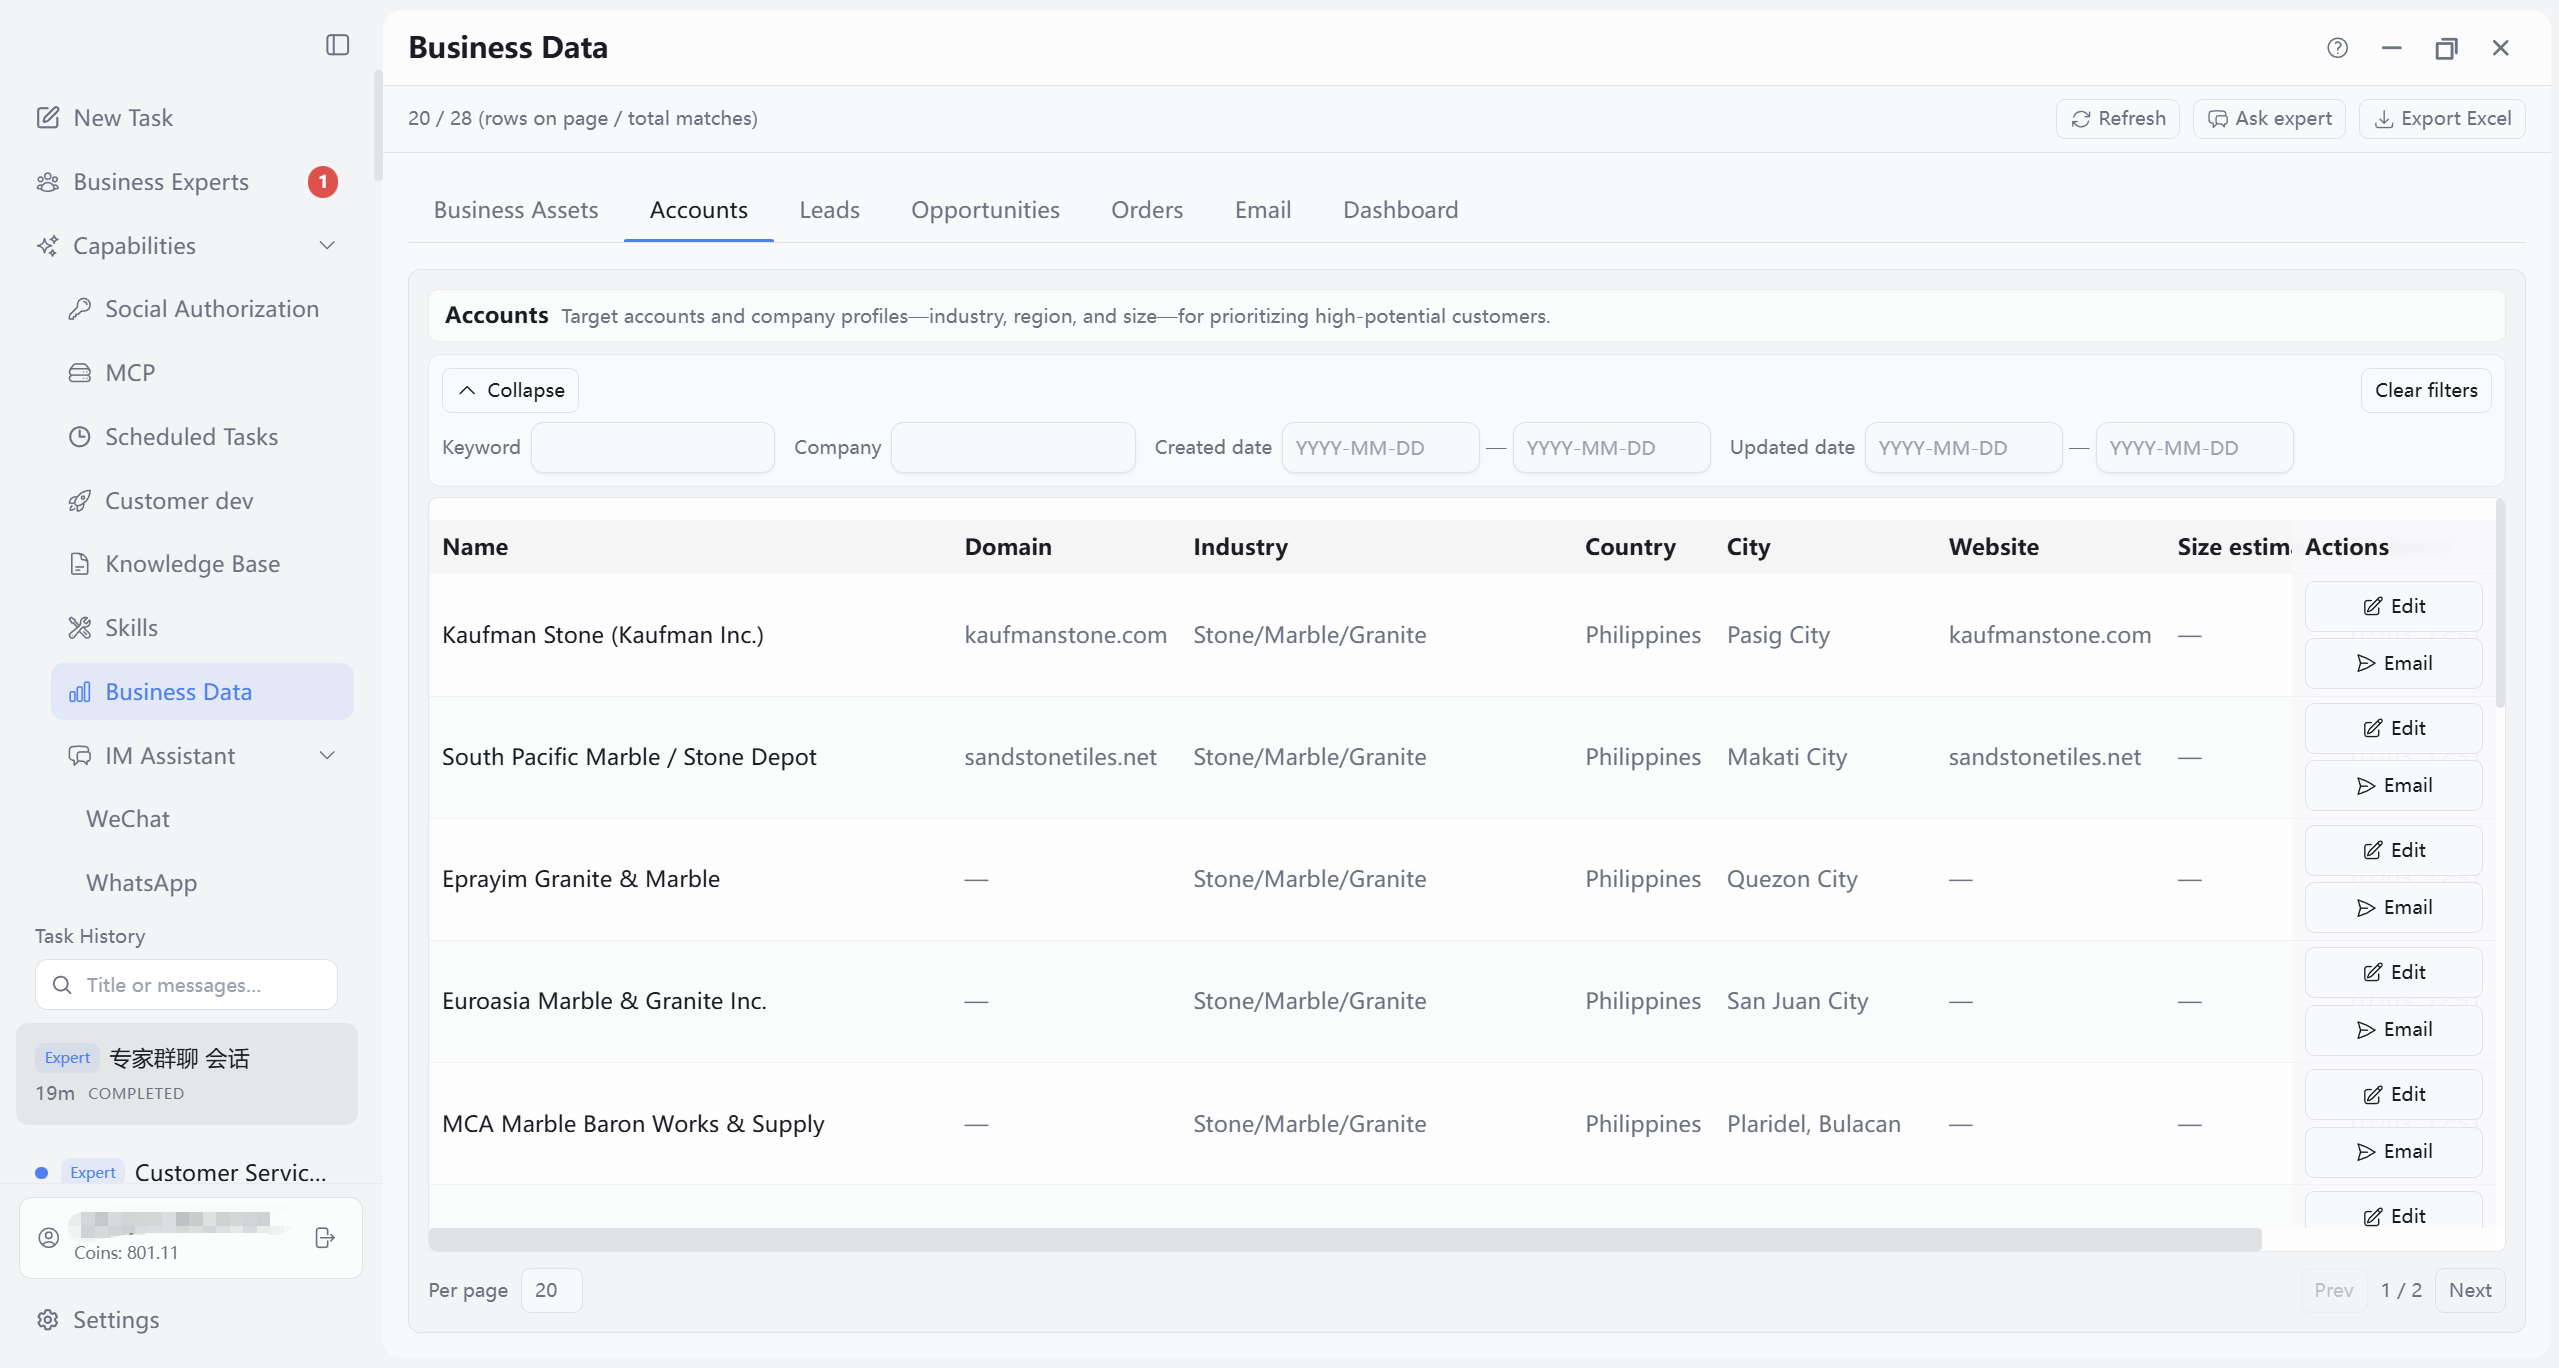
Task: Edit MCA Marble Baron Works & Supply
Action: [2394, 1094]
